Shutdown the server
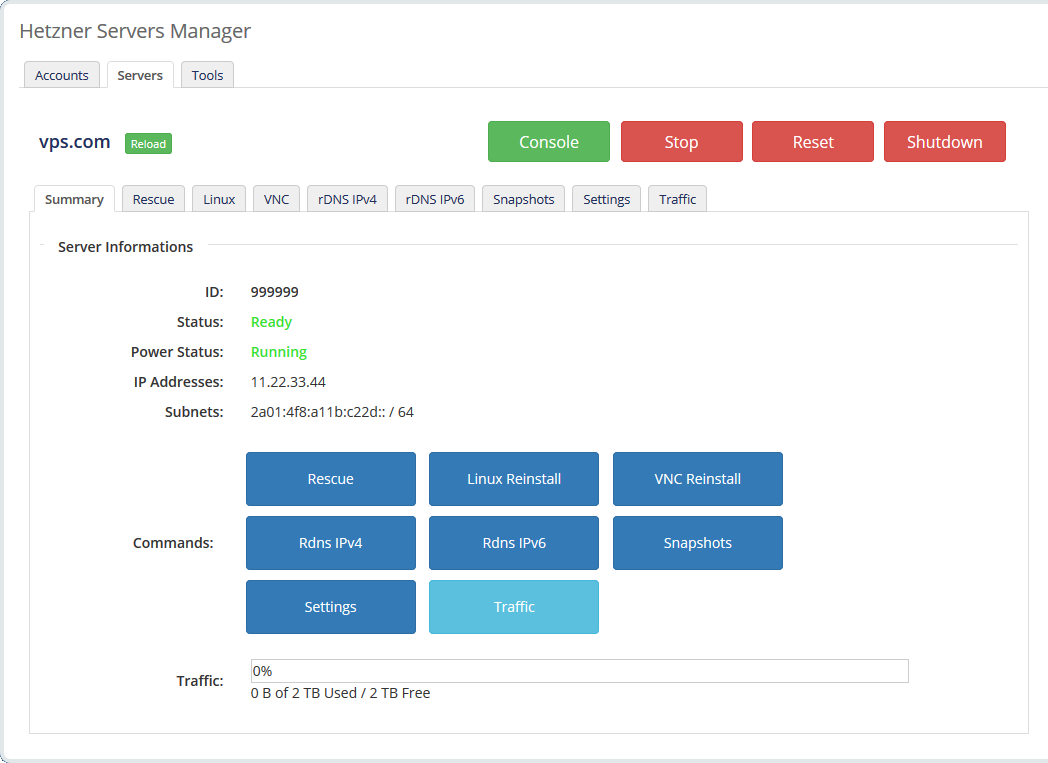The height and width of the screenshot is (763, 1048). coord(944,141)
